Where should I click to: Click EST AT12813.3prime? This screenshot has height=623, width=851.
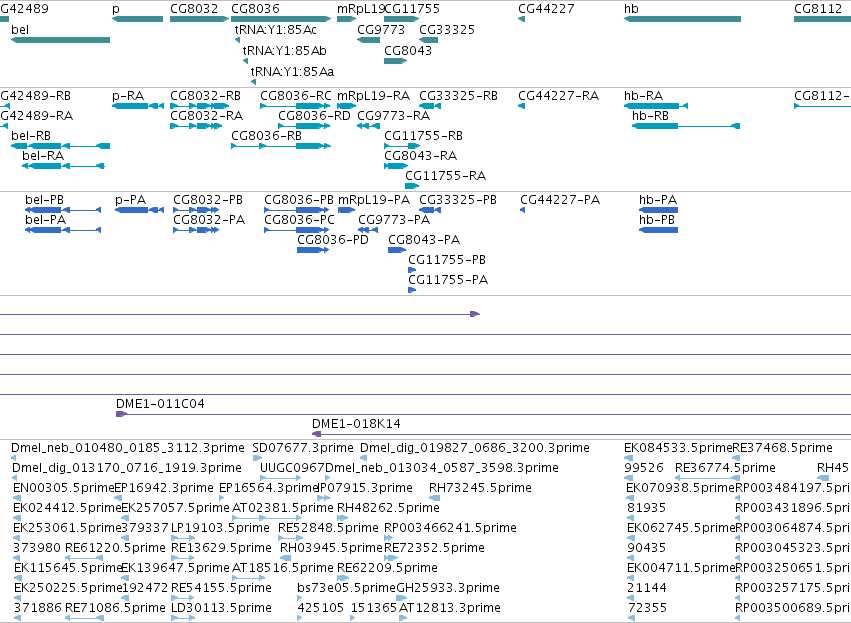[450, 608]
